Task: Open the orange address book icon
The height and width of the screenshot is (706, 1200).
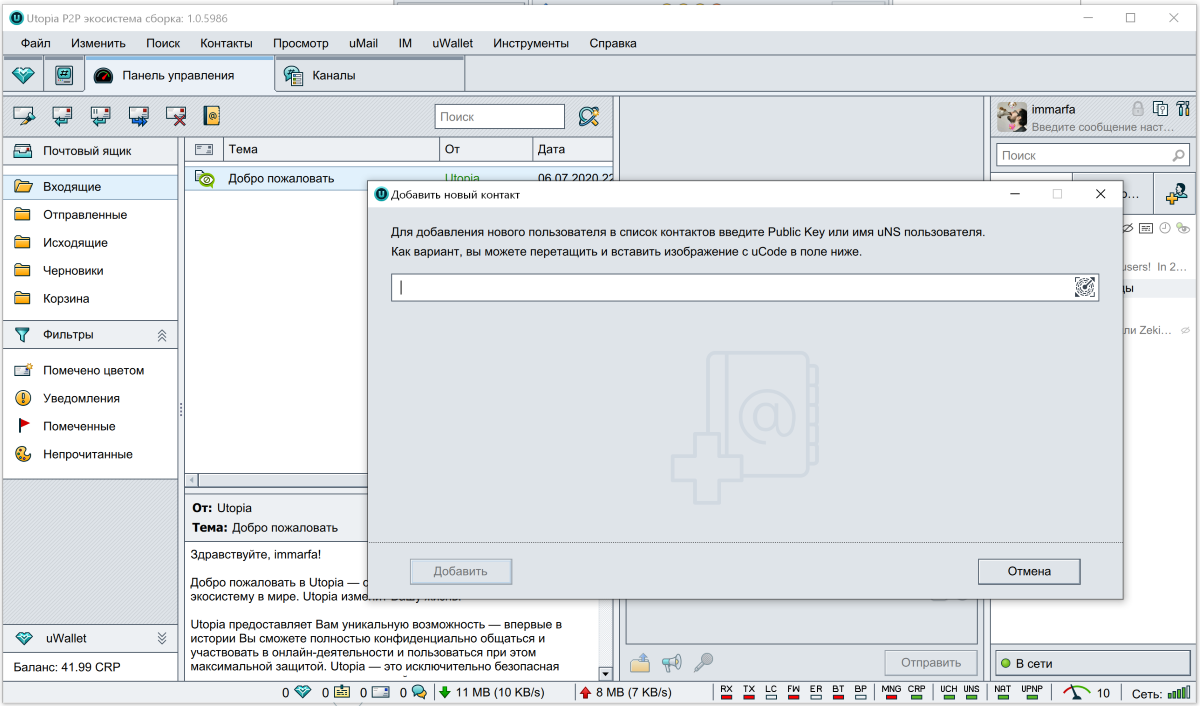Action: (x=211, y=116)
